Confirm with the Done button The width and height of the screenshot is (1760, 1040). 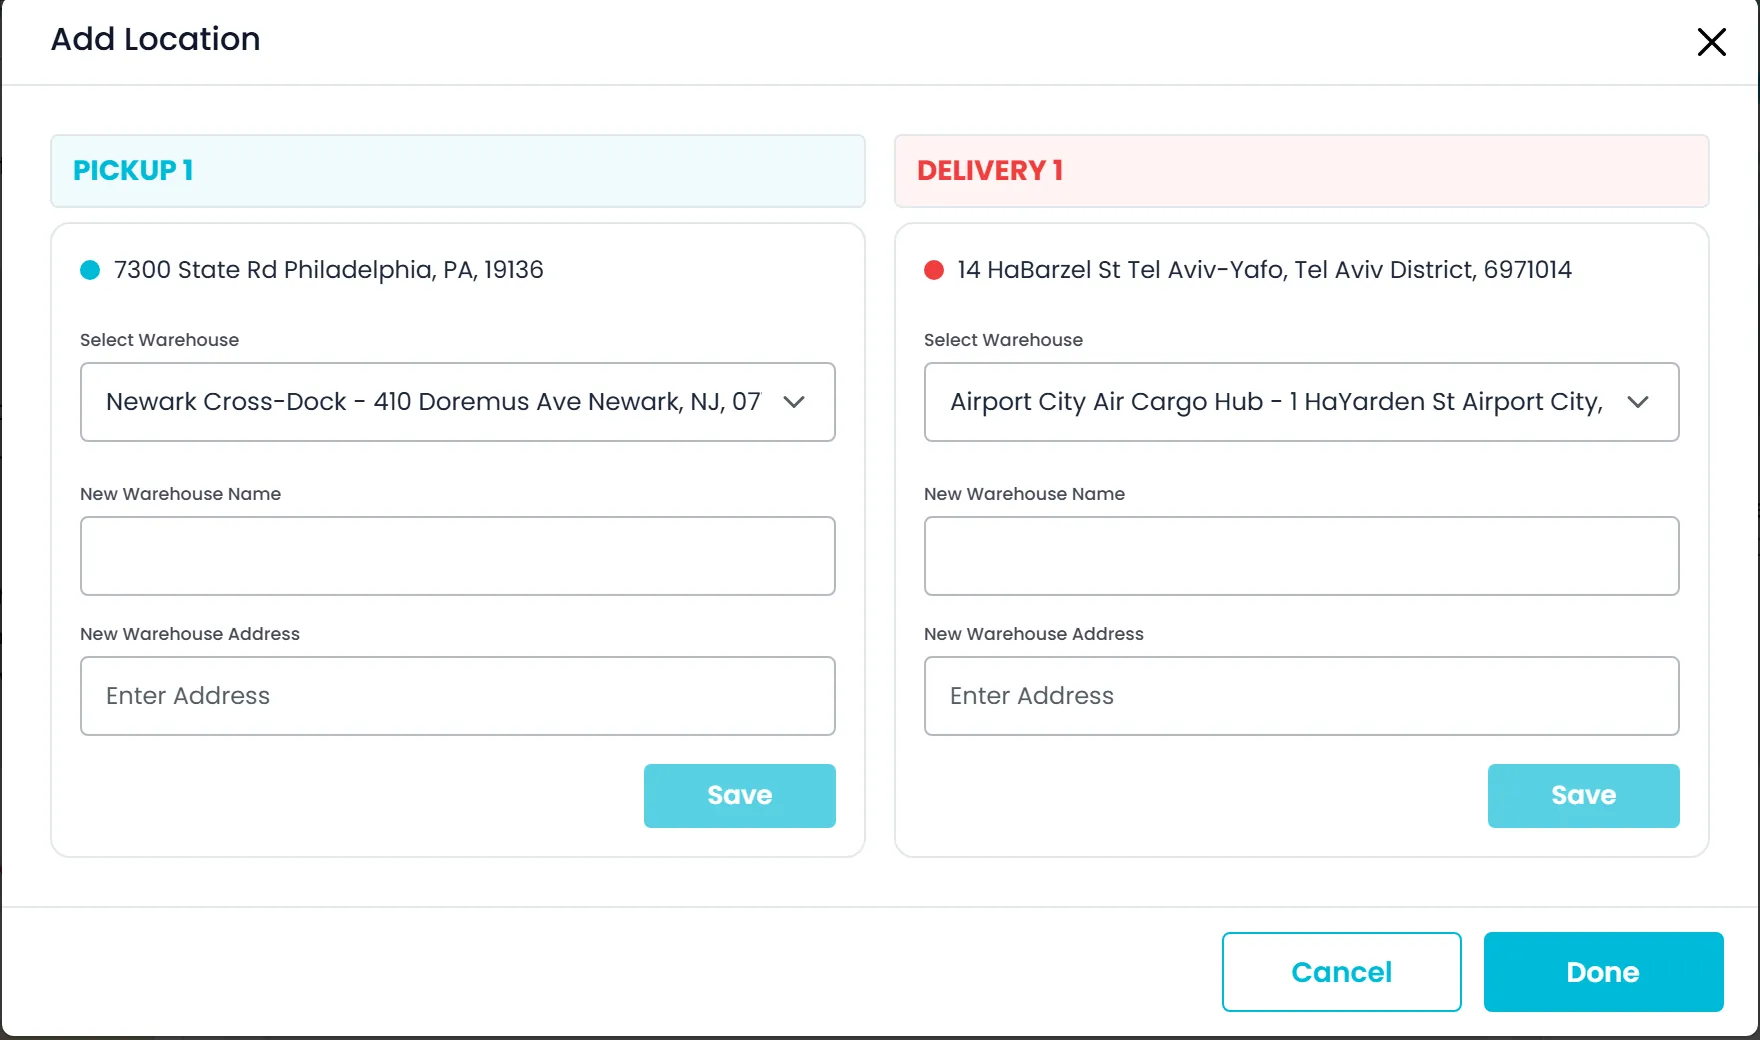tap(1604, 972)
